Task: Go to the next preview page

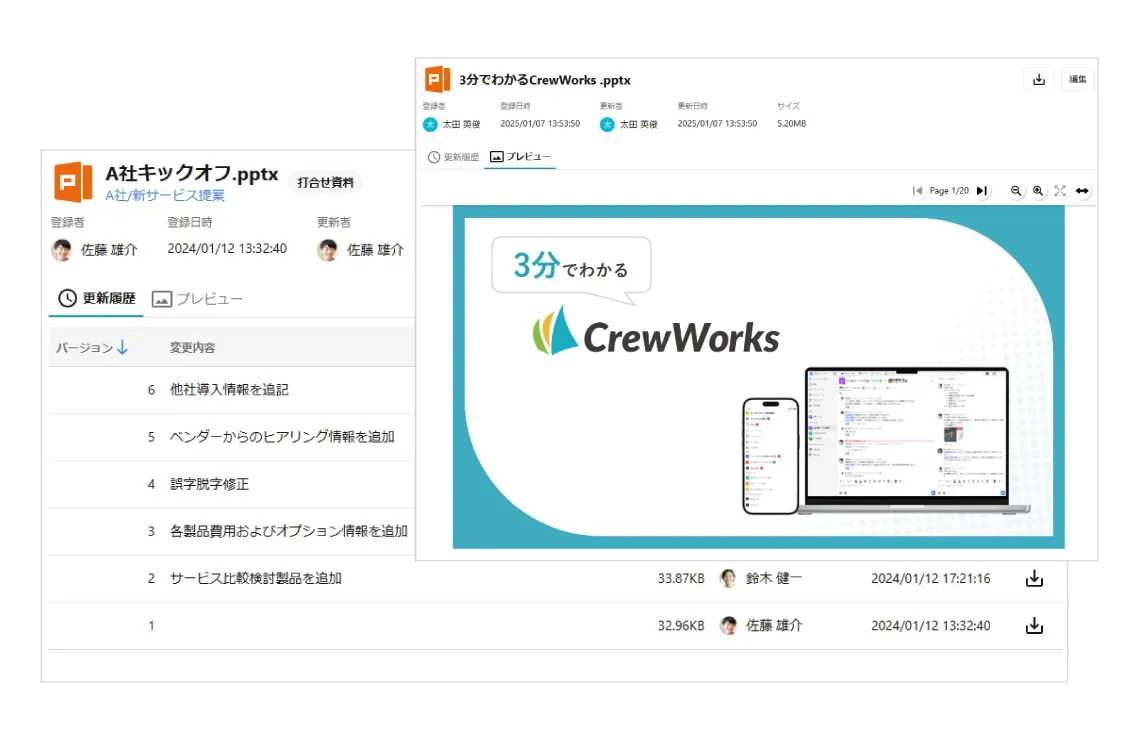Action: click(x=981, y=191)
